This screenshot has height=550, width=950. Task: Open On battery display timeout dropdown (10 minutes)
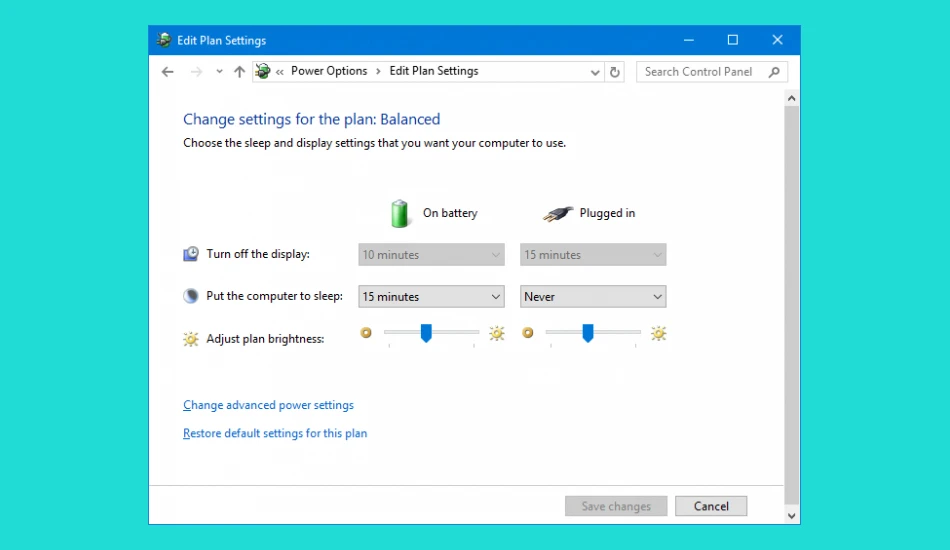431,254
